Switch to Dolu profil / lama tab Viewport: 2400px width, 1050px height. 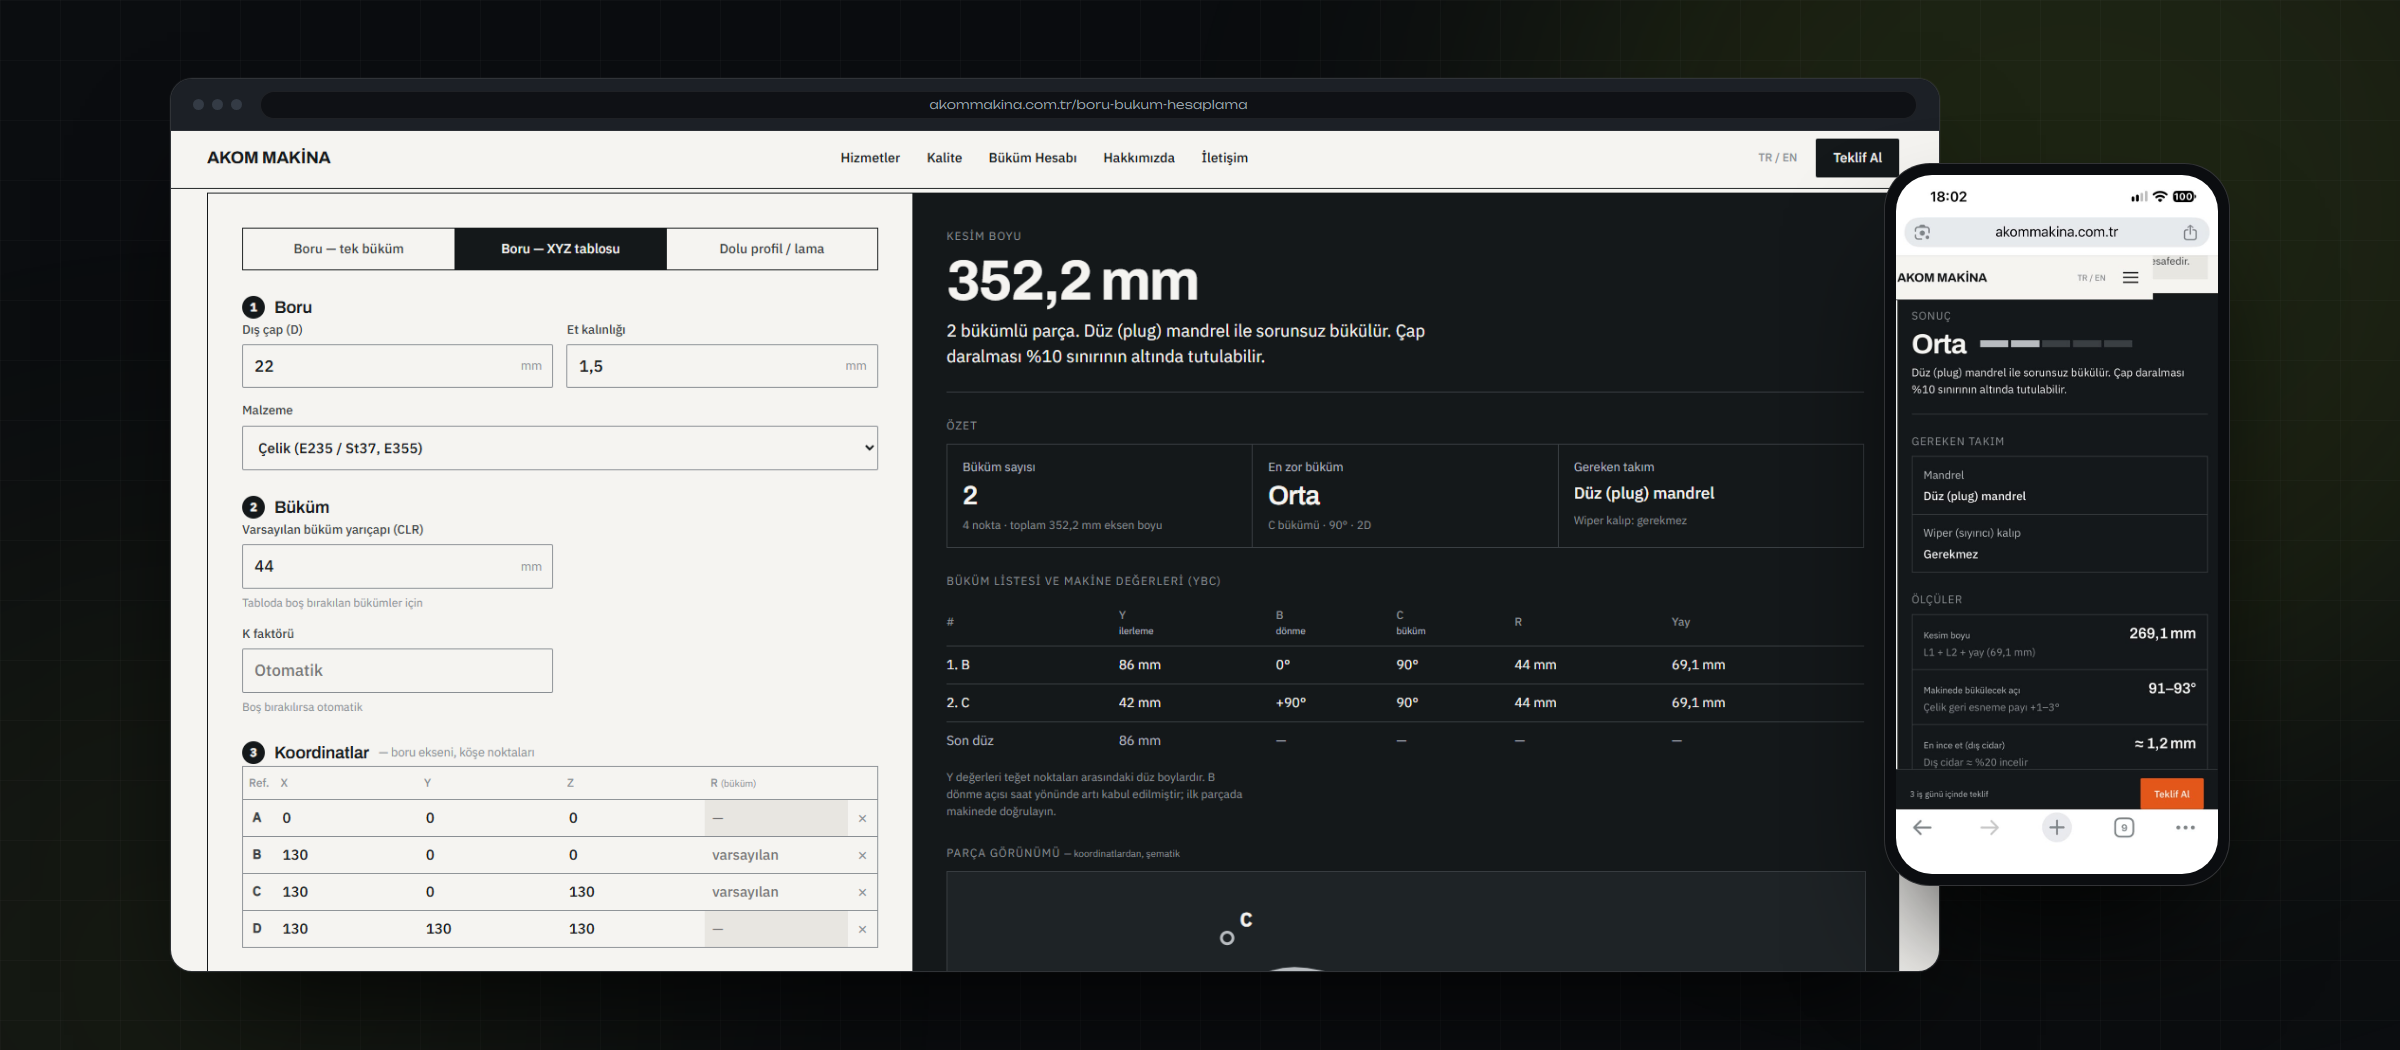772,249
